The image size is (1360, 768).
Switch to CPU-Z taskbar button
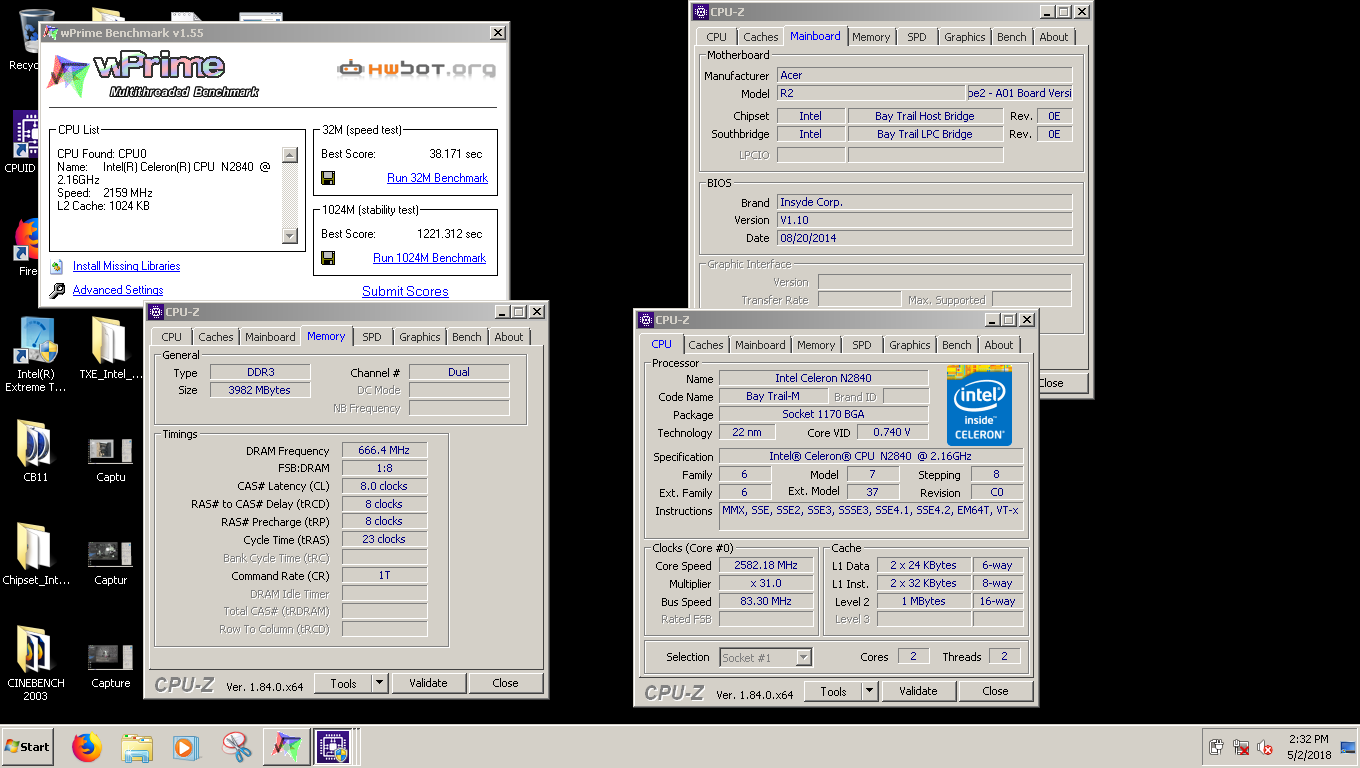point(333,747)
